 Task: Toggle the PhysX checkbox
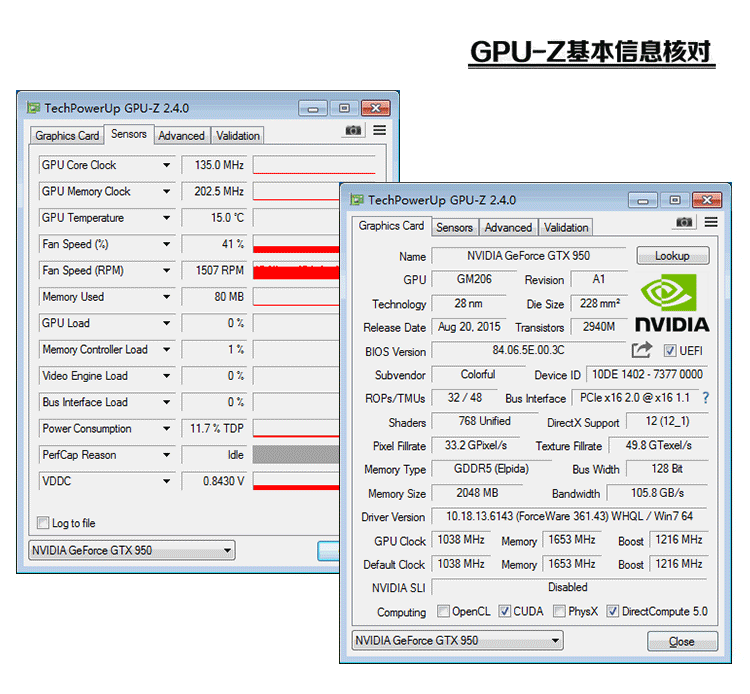coord(559,611)
